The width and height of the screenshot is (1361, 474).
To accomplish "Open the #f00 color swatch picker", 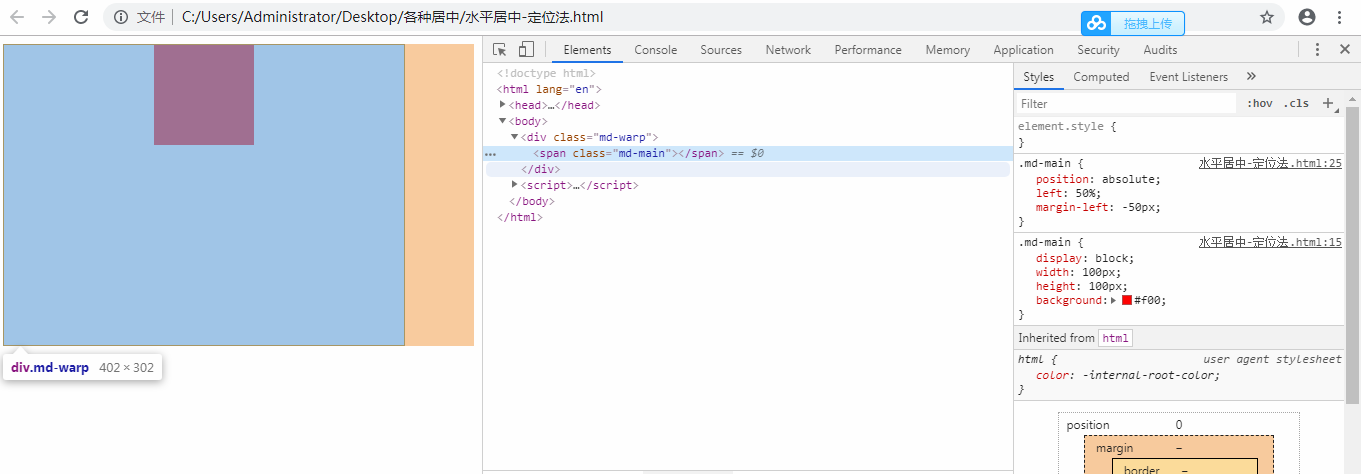I will [x=1127, y=300].
